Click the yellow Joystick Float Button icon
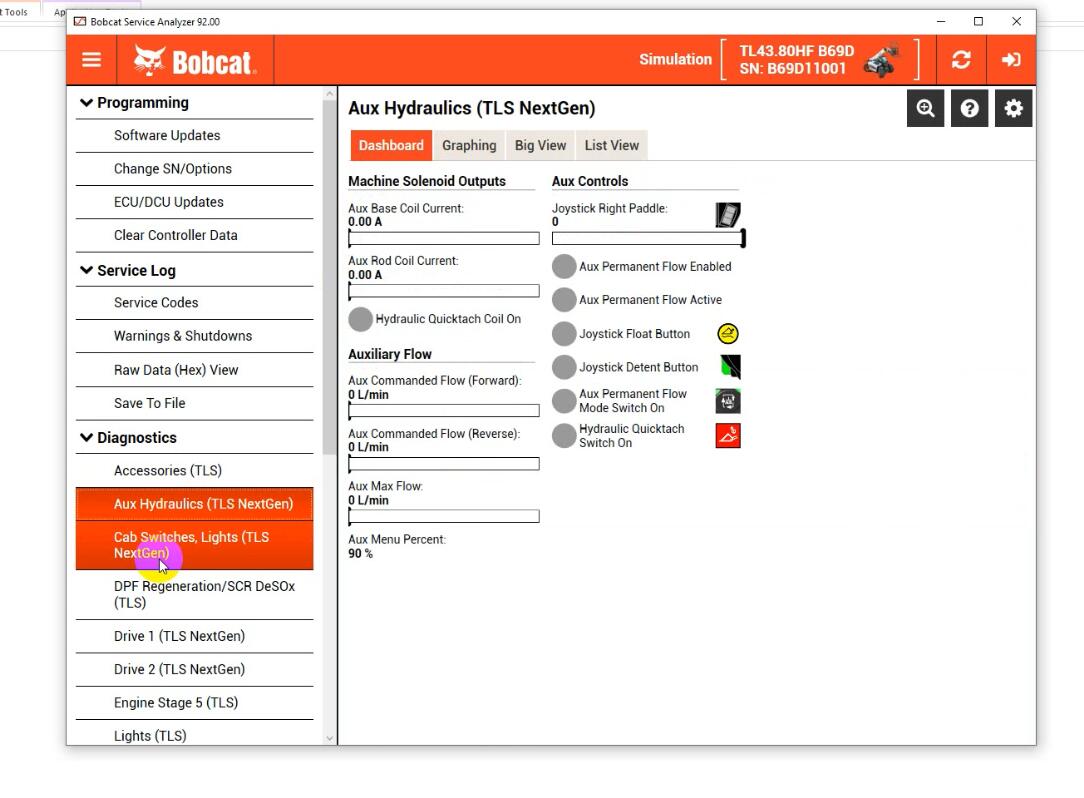The image size is (1084, 798). (x=728, y=334)
